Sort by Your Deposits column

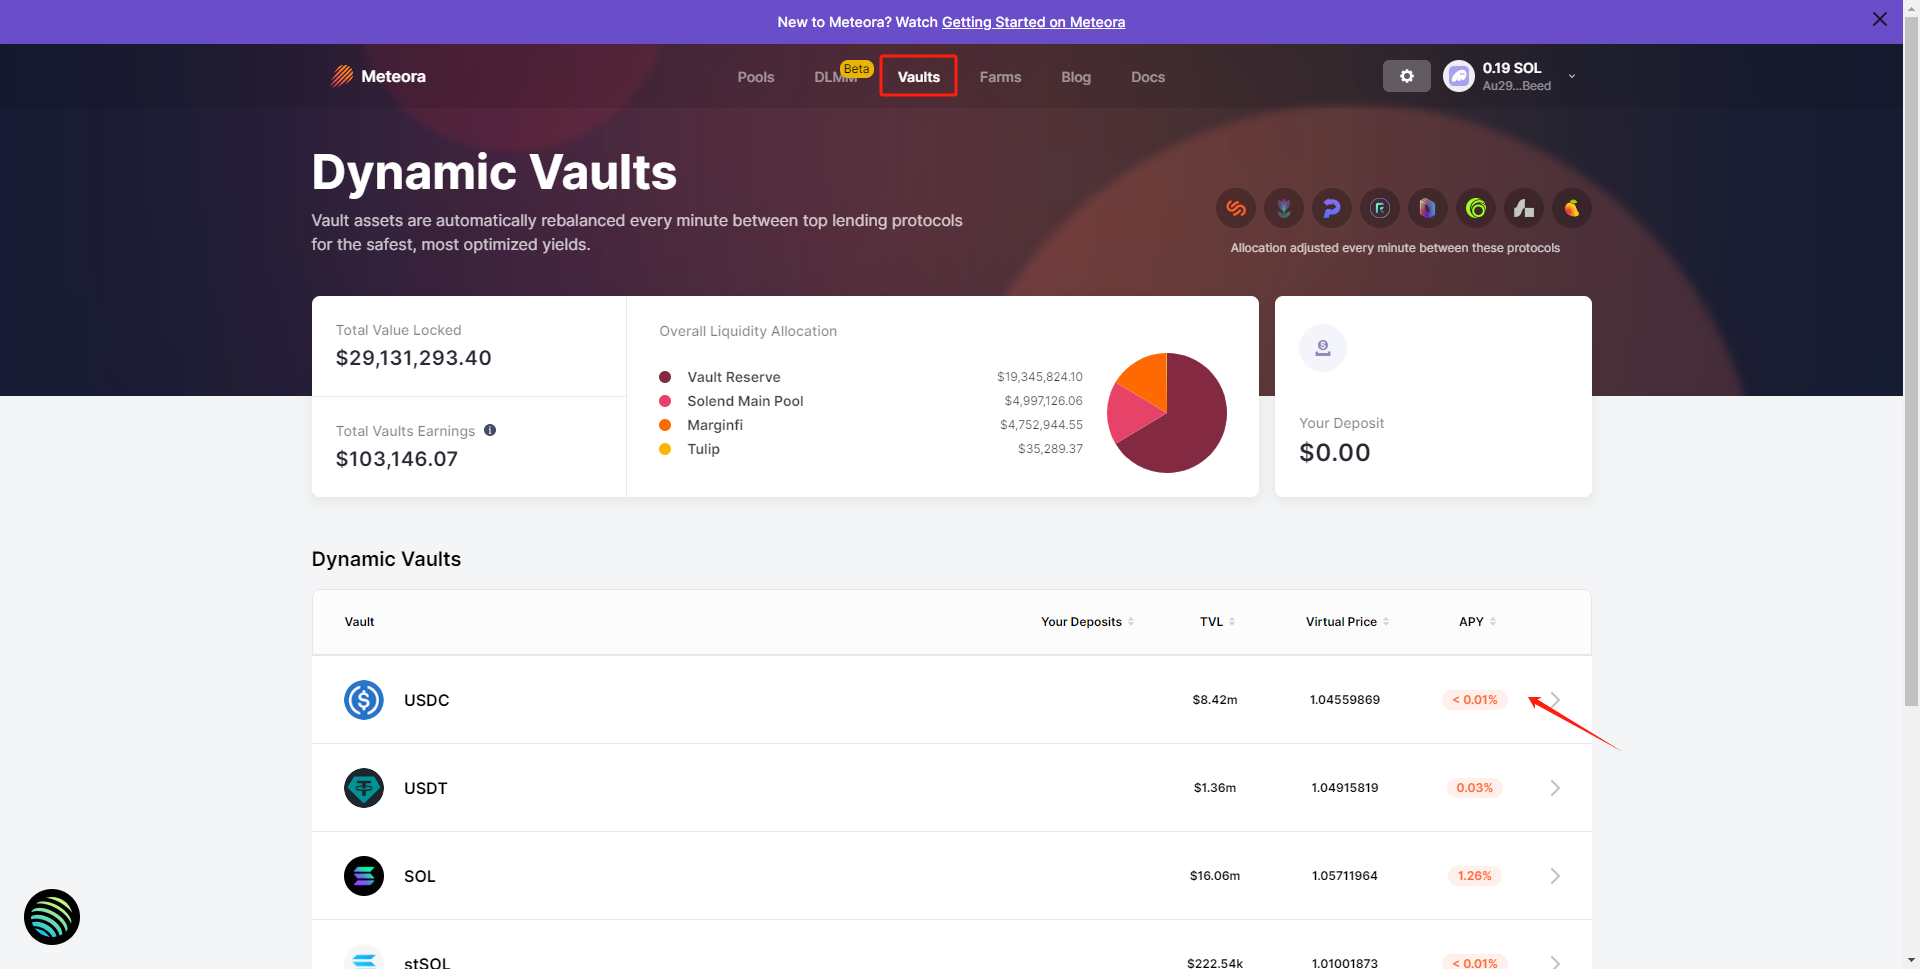[x=1087, y=622]
